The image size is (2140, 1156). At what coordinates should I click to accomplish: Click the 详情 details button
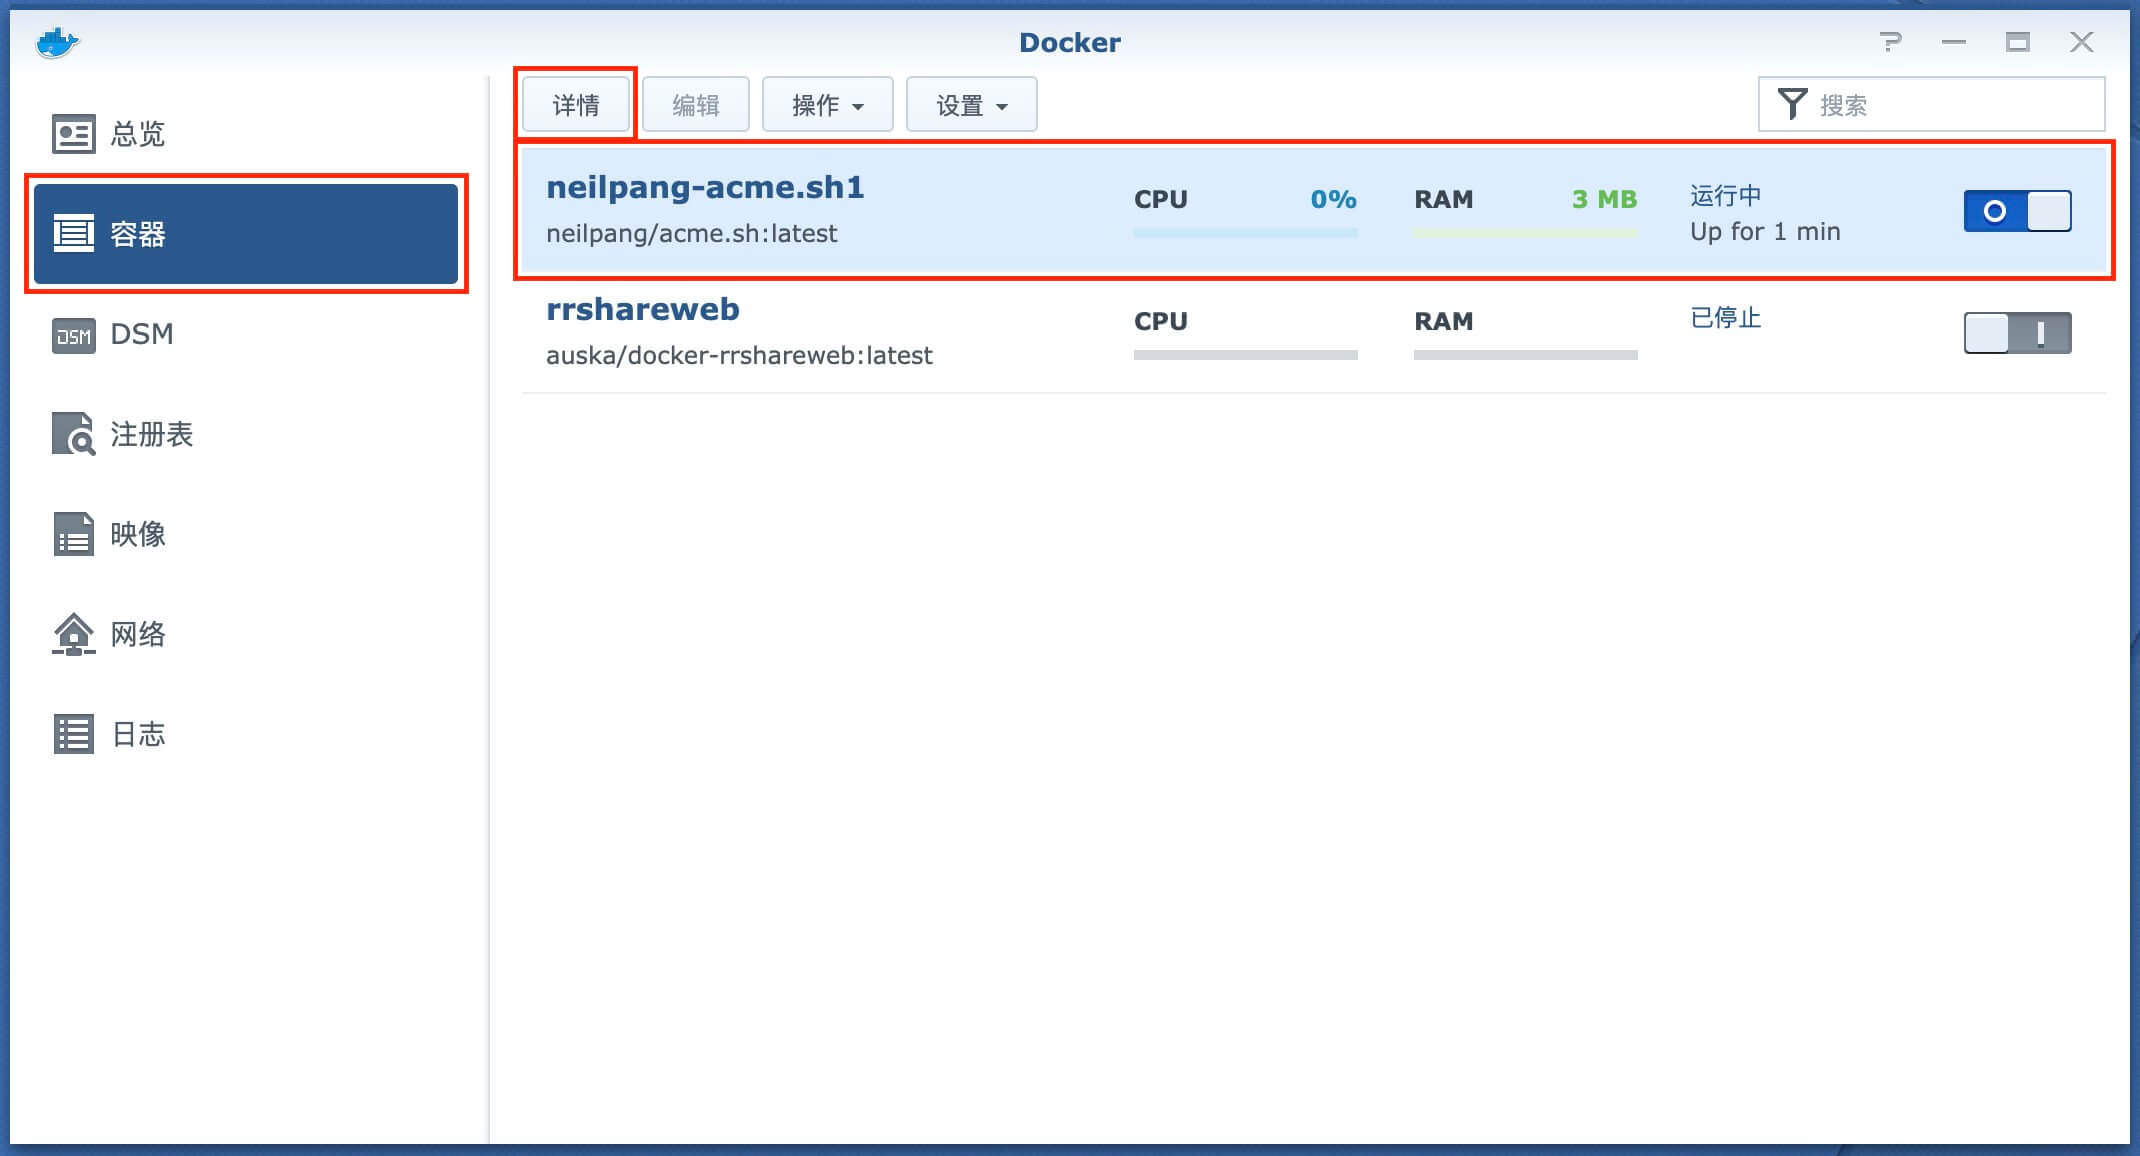tap(576, 105)
